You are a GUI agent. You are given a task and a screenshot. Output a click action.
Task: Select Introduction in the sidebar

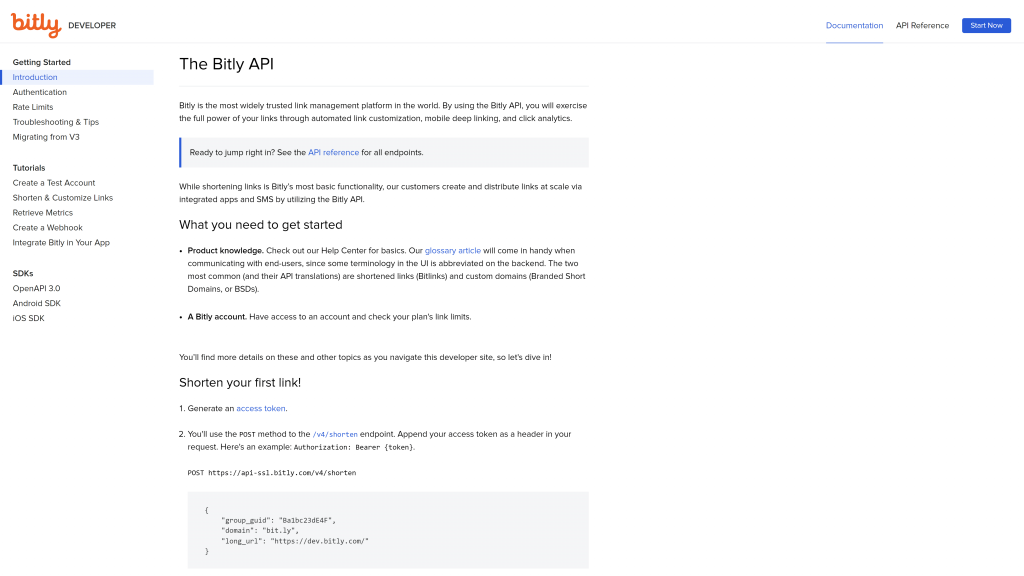pyautogui.click(x=35, y=77)
